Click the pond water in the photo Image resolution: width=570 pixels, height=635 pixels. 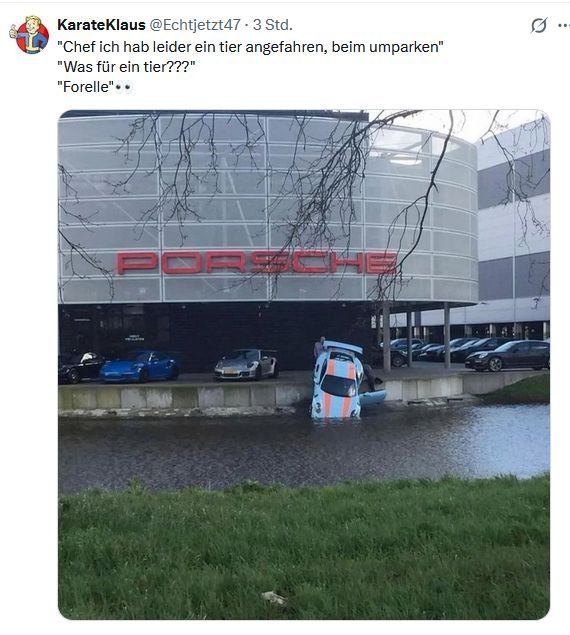[x=304, y=445]
